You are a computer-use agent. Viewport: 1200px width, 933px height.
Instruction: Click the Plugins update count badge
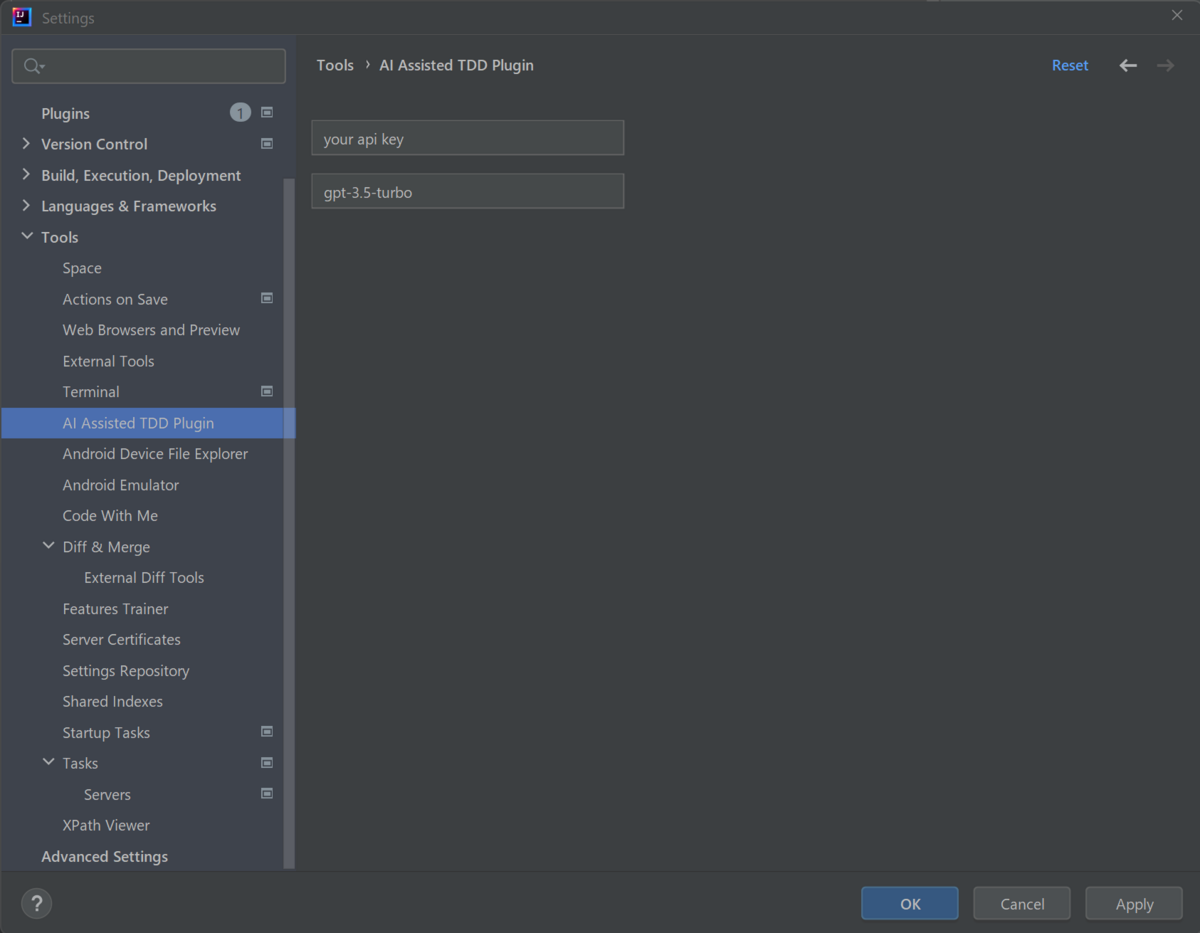point(240,113)
